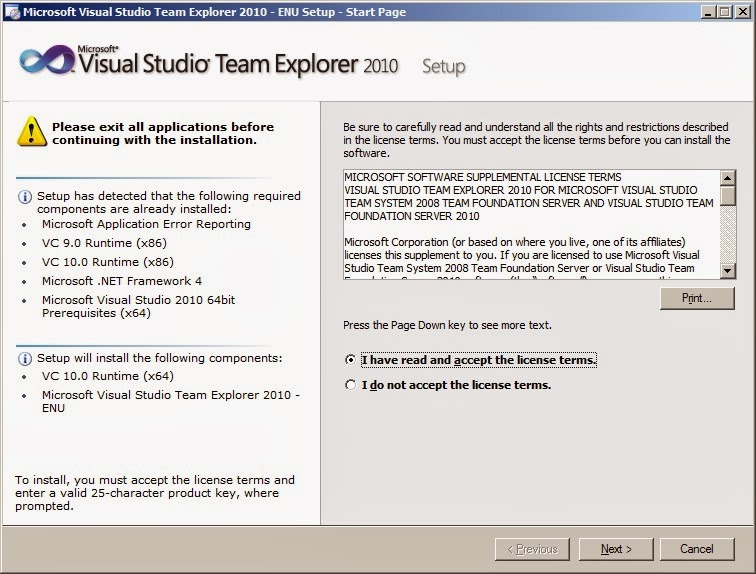Click 'MICROSOFT SOFTWARE SUPPLEMENTAL LICENSE TERMS' line

(x=483, y=177)
